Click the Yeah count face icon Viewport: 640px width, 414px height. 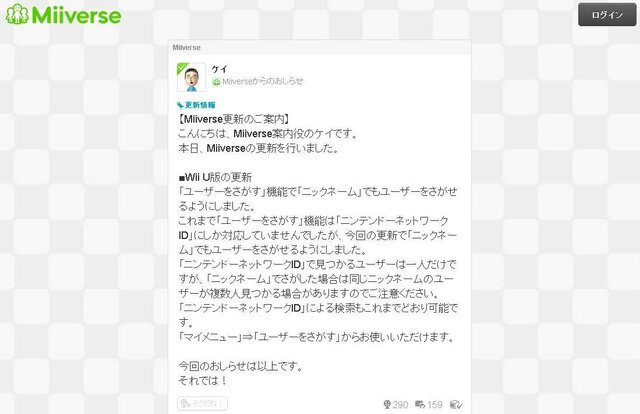pyautogui.click(x=387, y=405)
